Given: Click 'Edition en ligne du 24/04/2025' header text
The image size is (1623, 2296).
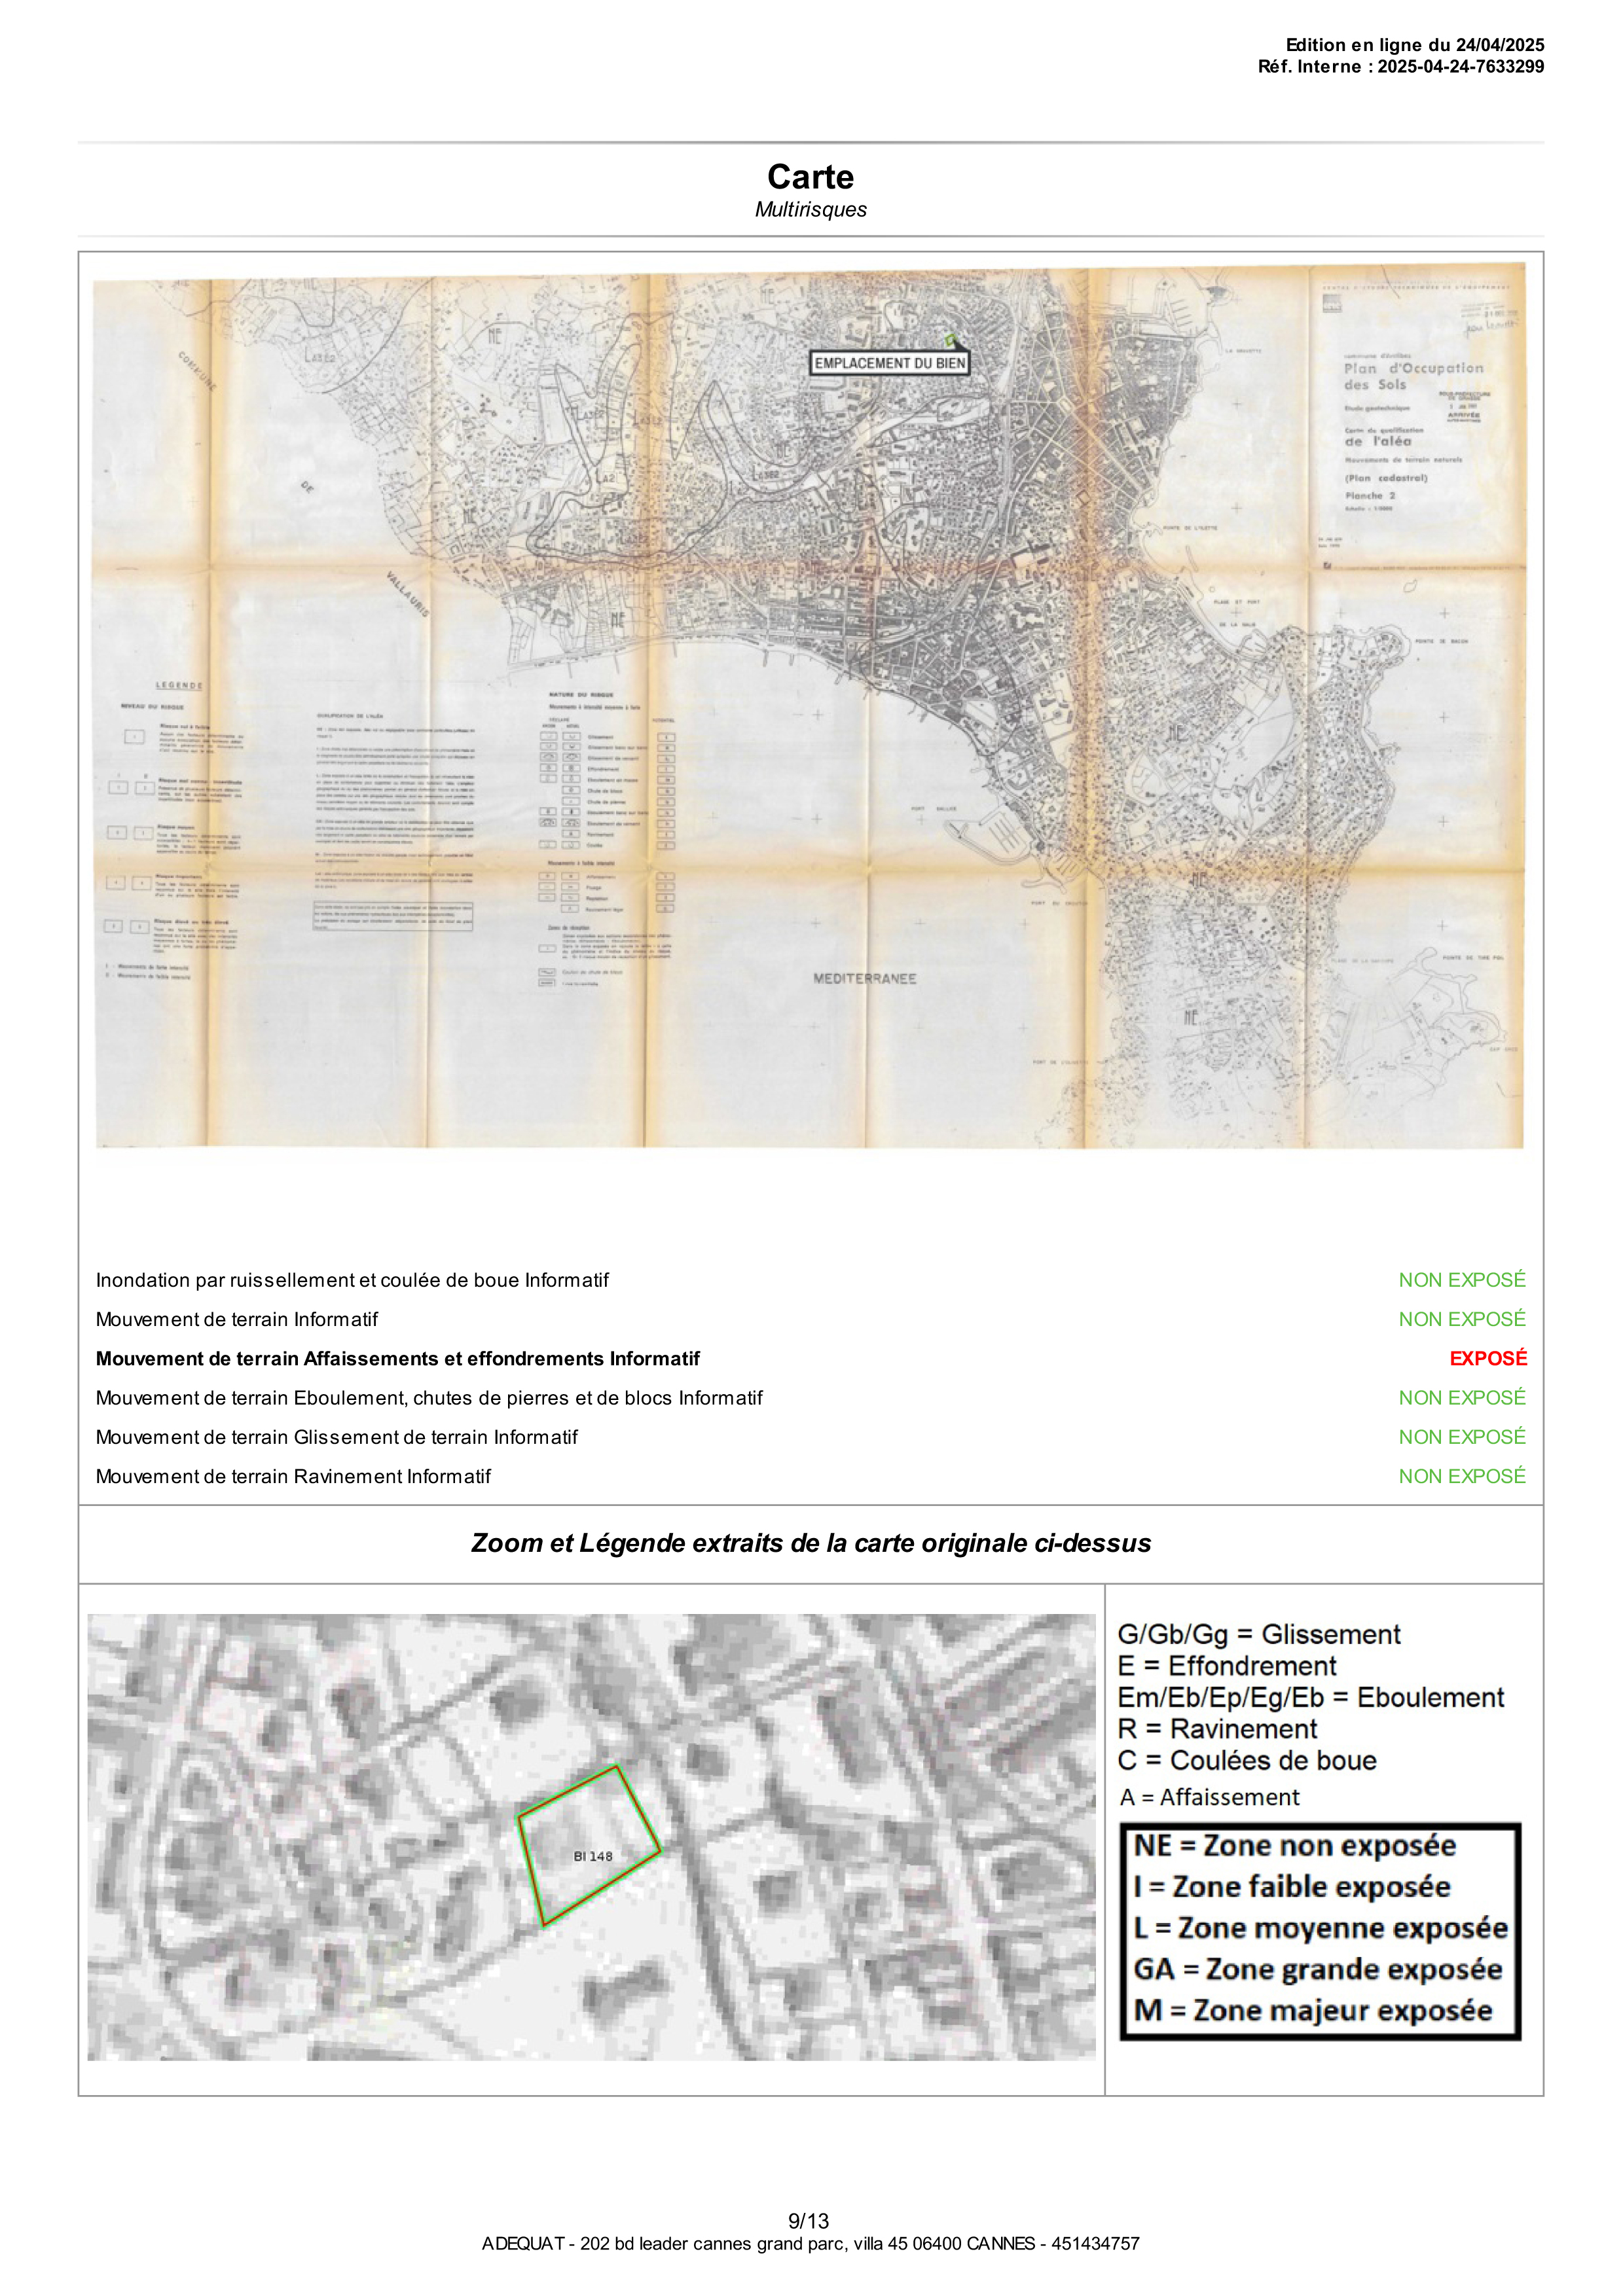Looking at the screenshot, I should (1414, 45).
